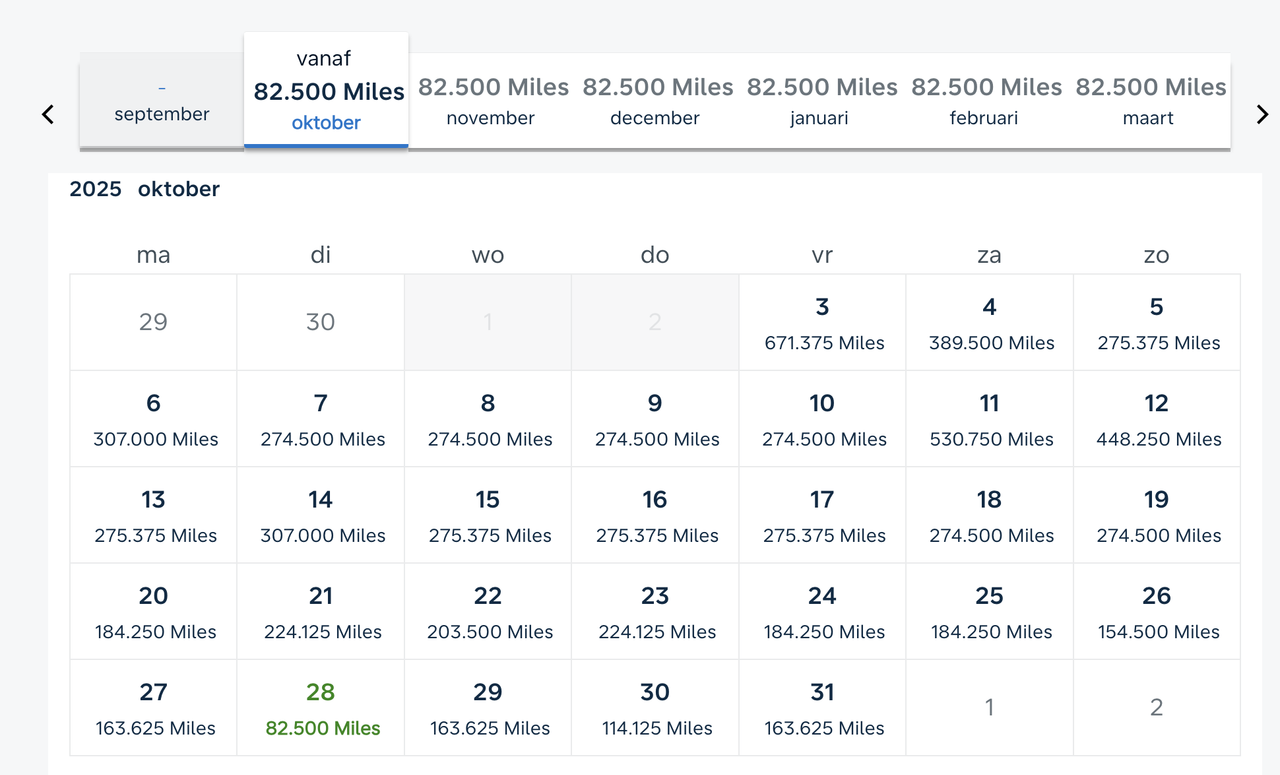Choose October 6 at 307.000 Miles
Image resolution: width=1280 pixels, height=775 pixels.
point(153,419)
